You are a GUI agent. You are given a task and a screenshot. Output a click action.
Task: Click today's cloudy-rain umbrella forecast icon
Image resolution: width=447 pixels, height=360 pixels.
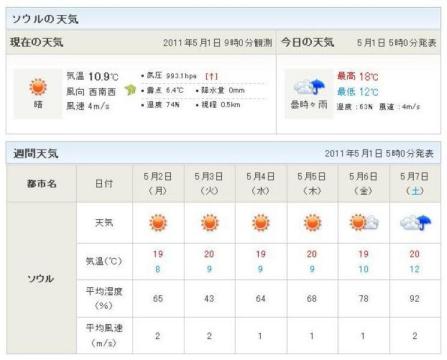tap(309, 87)
